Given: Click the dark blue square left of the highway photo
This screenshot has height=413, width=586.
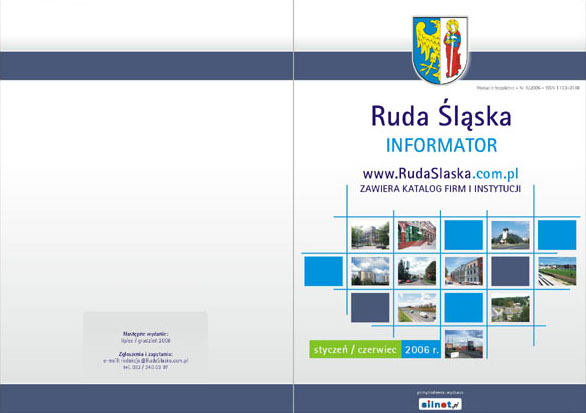Looking at the screenshot, I should 370,308.
